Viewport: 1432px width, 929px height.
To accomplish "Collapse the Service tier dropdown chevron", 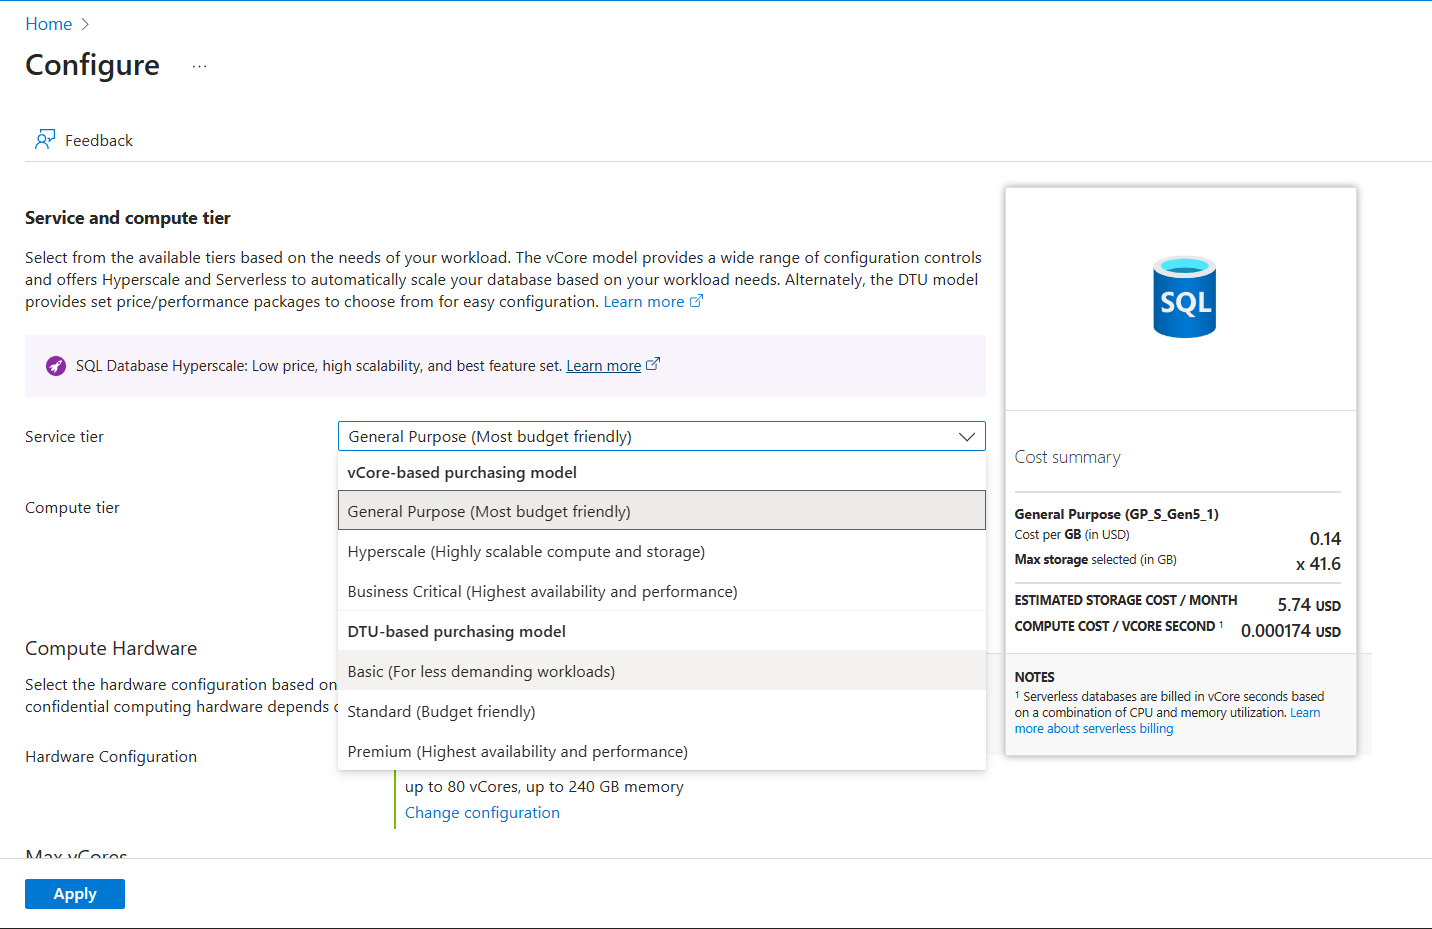I will coord(966,437).
